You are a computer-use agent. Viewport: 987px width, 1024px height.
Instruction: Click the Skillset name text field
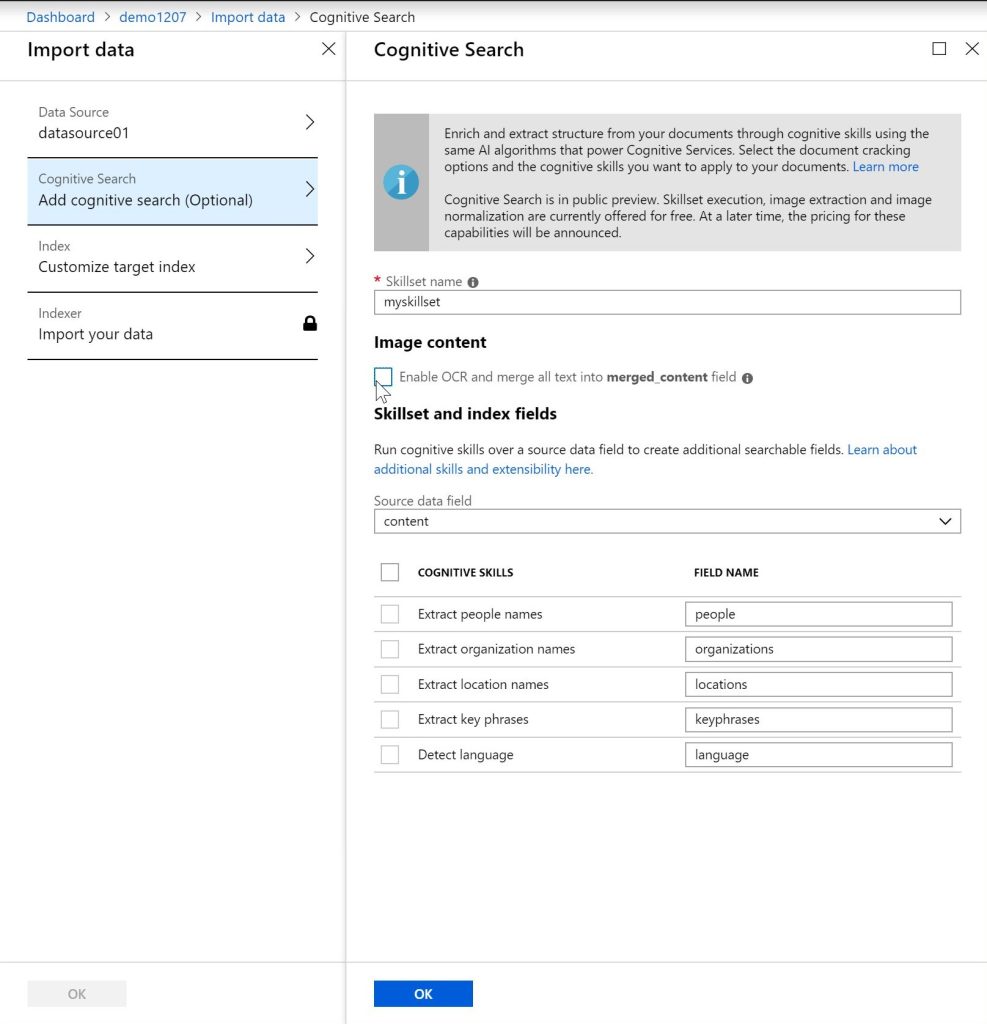(667, 302)
